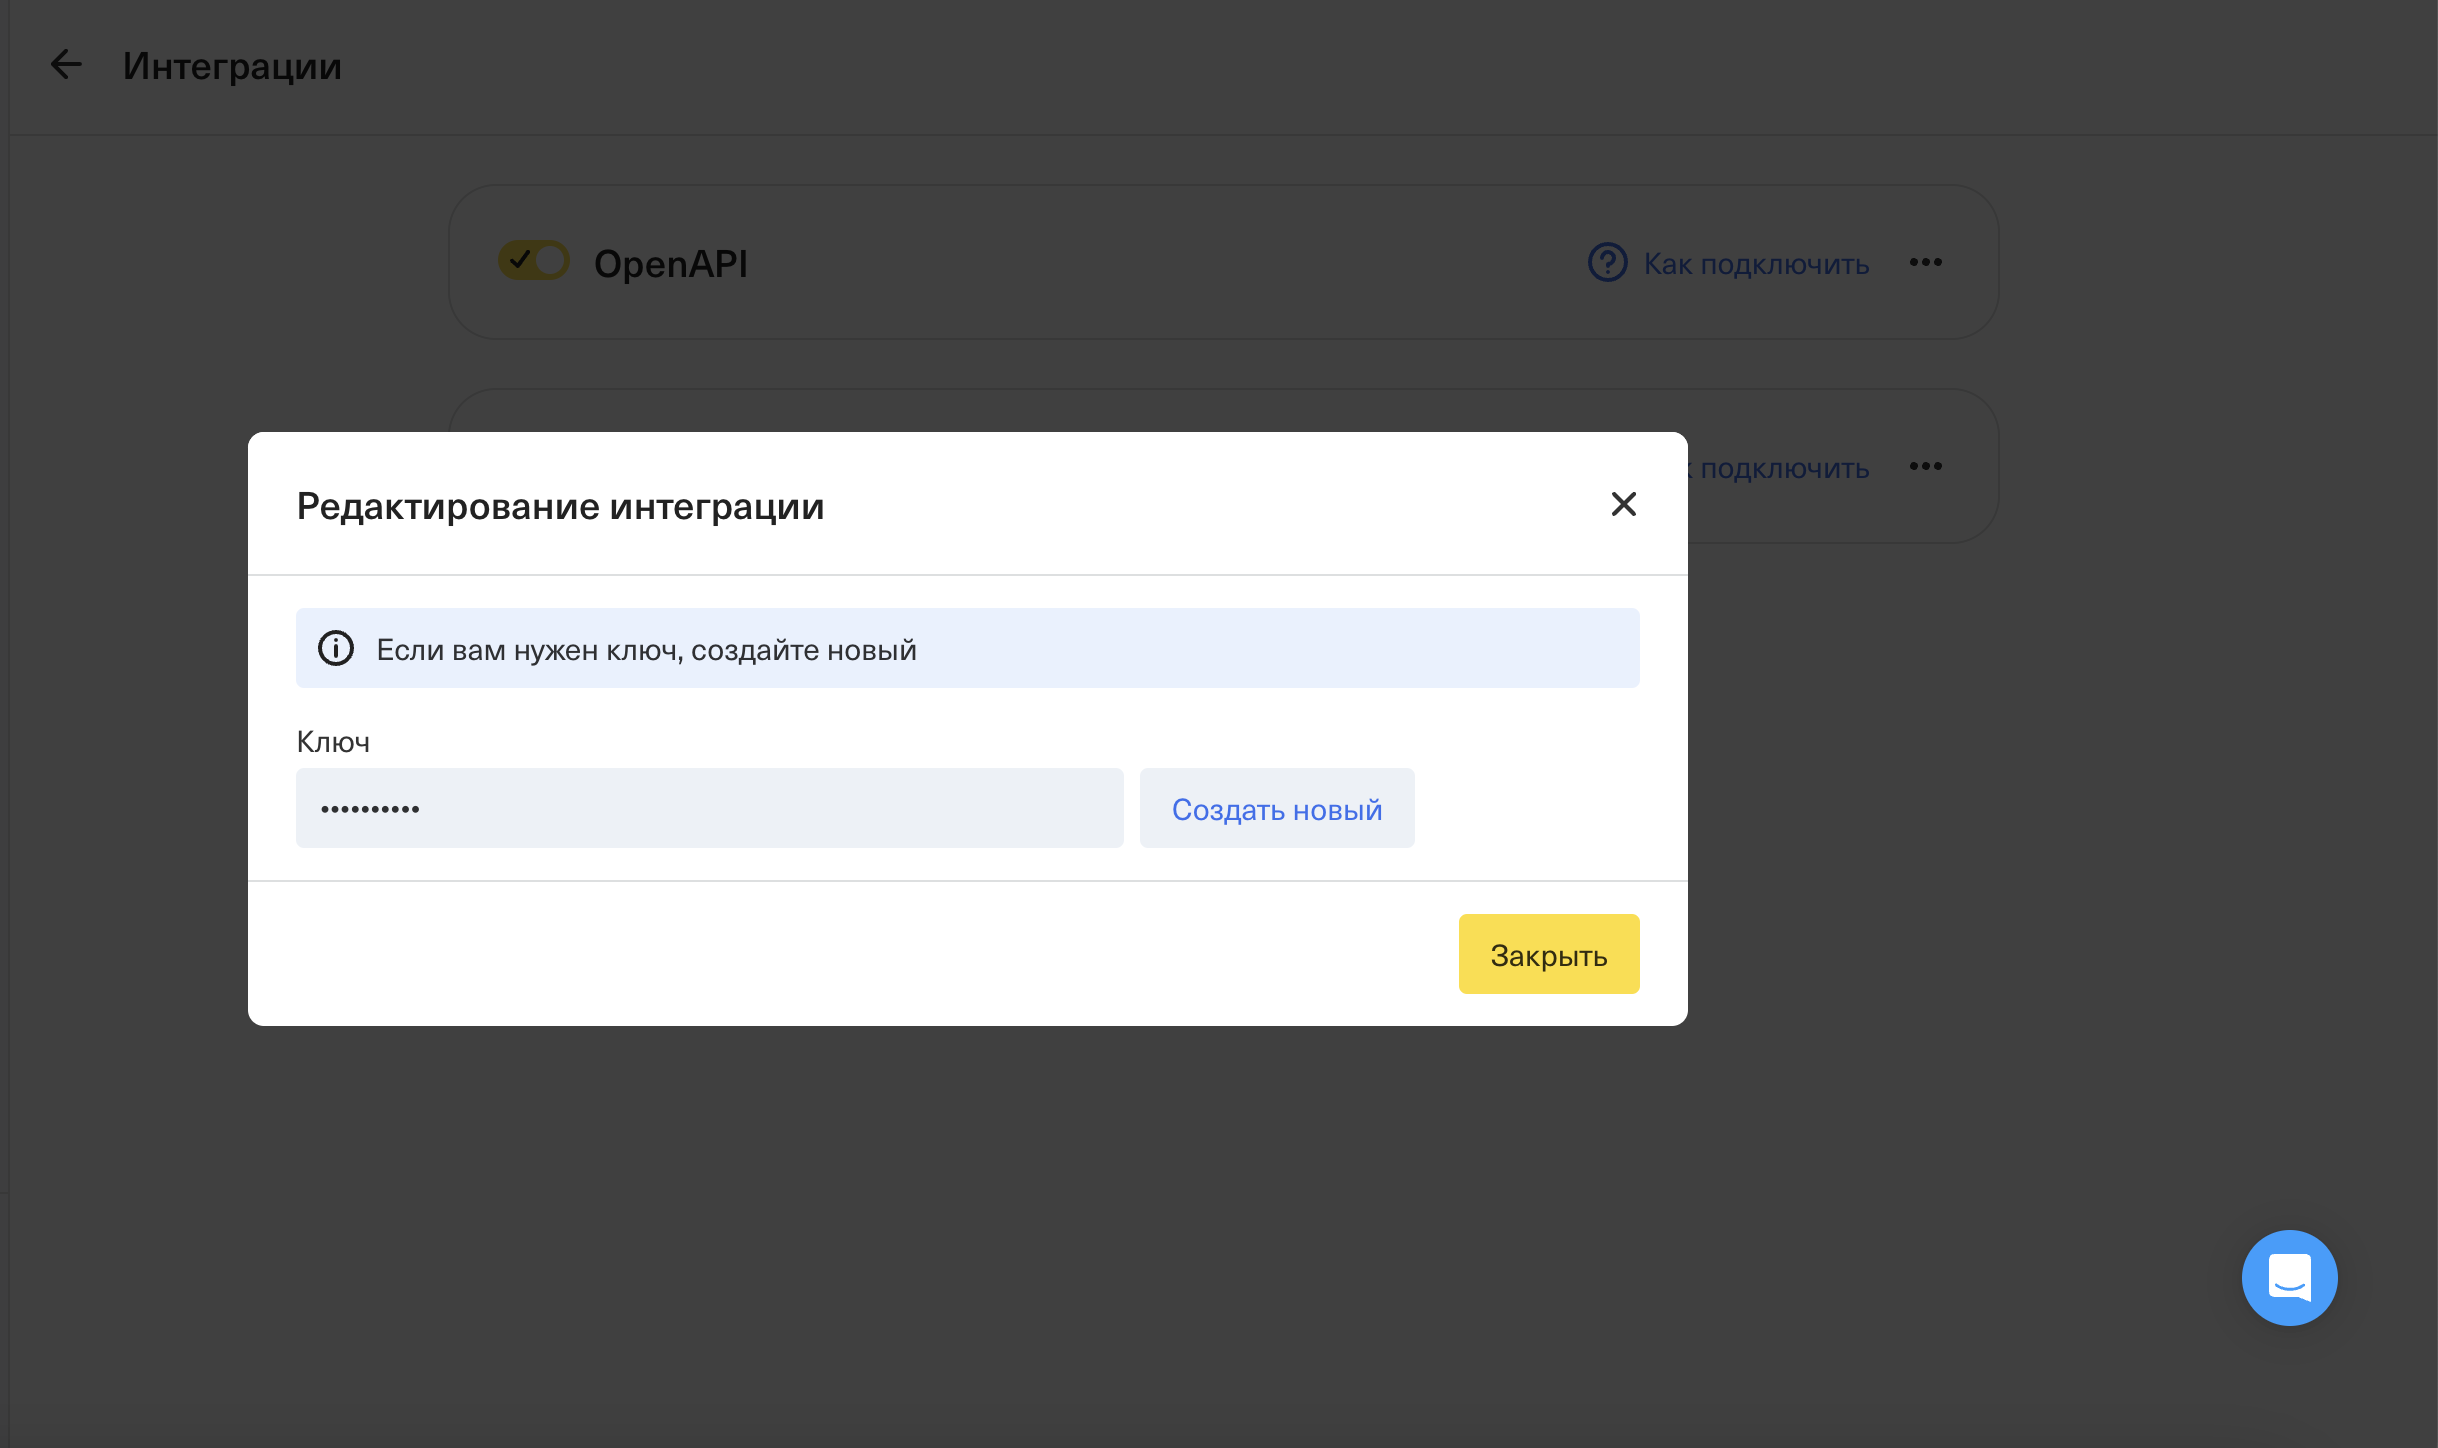Click the question mark help icon
Screen dimensions: 2438x1448
[x=1607, y=263]
